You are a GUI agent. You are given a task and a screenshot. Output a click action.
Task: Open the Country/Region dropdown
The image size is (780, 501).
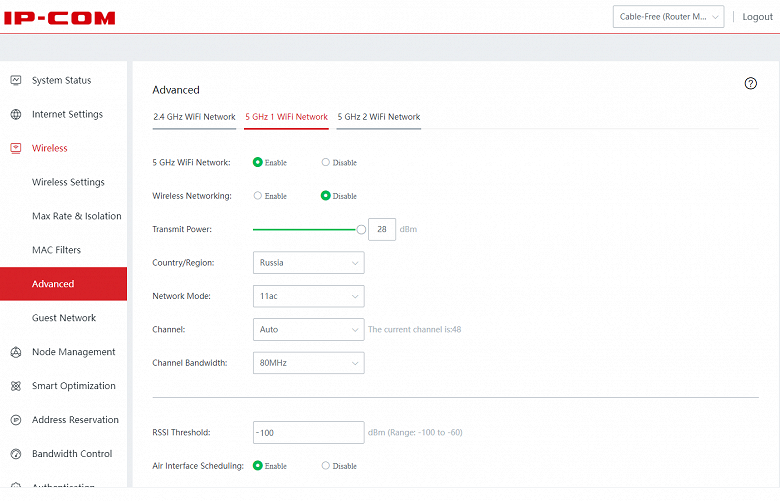[308, 263]
